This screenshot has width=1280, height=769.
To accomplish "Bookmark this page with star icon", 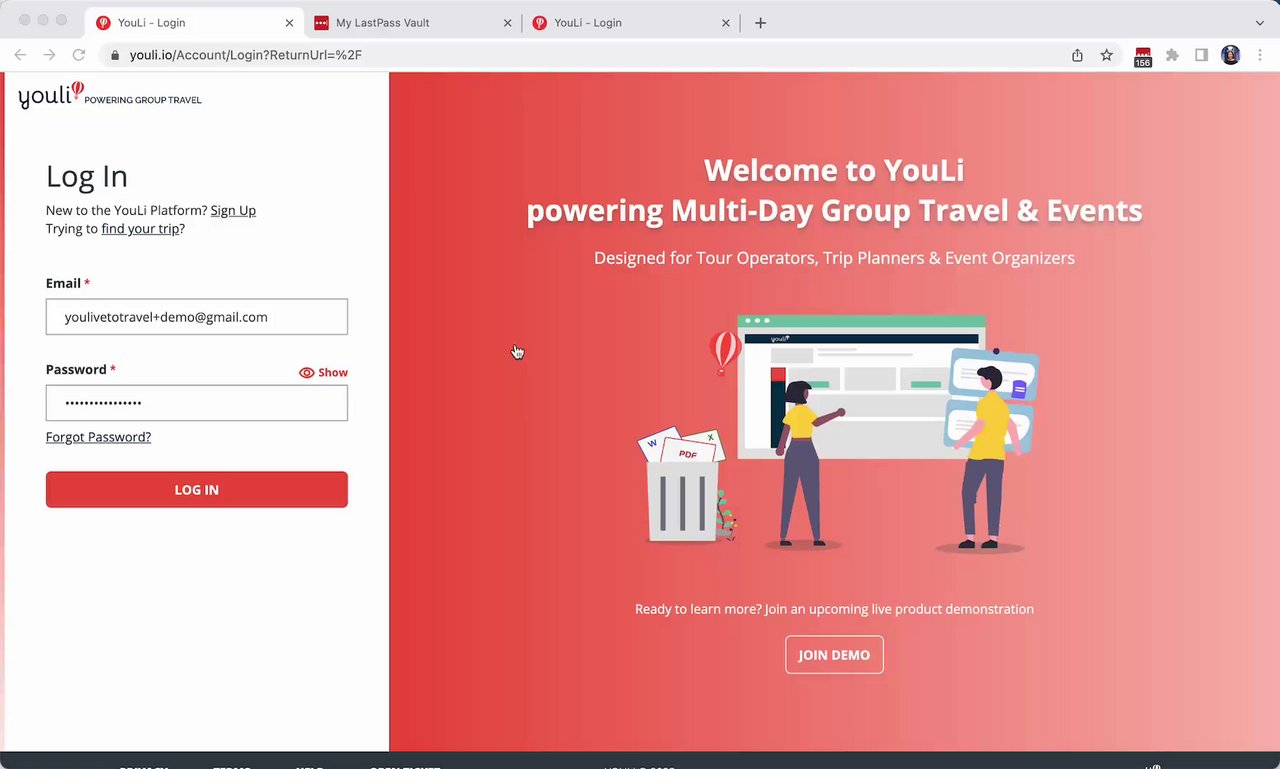I will click(x=1106, y=55).
